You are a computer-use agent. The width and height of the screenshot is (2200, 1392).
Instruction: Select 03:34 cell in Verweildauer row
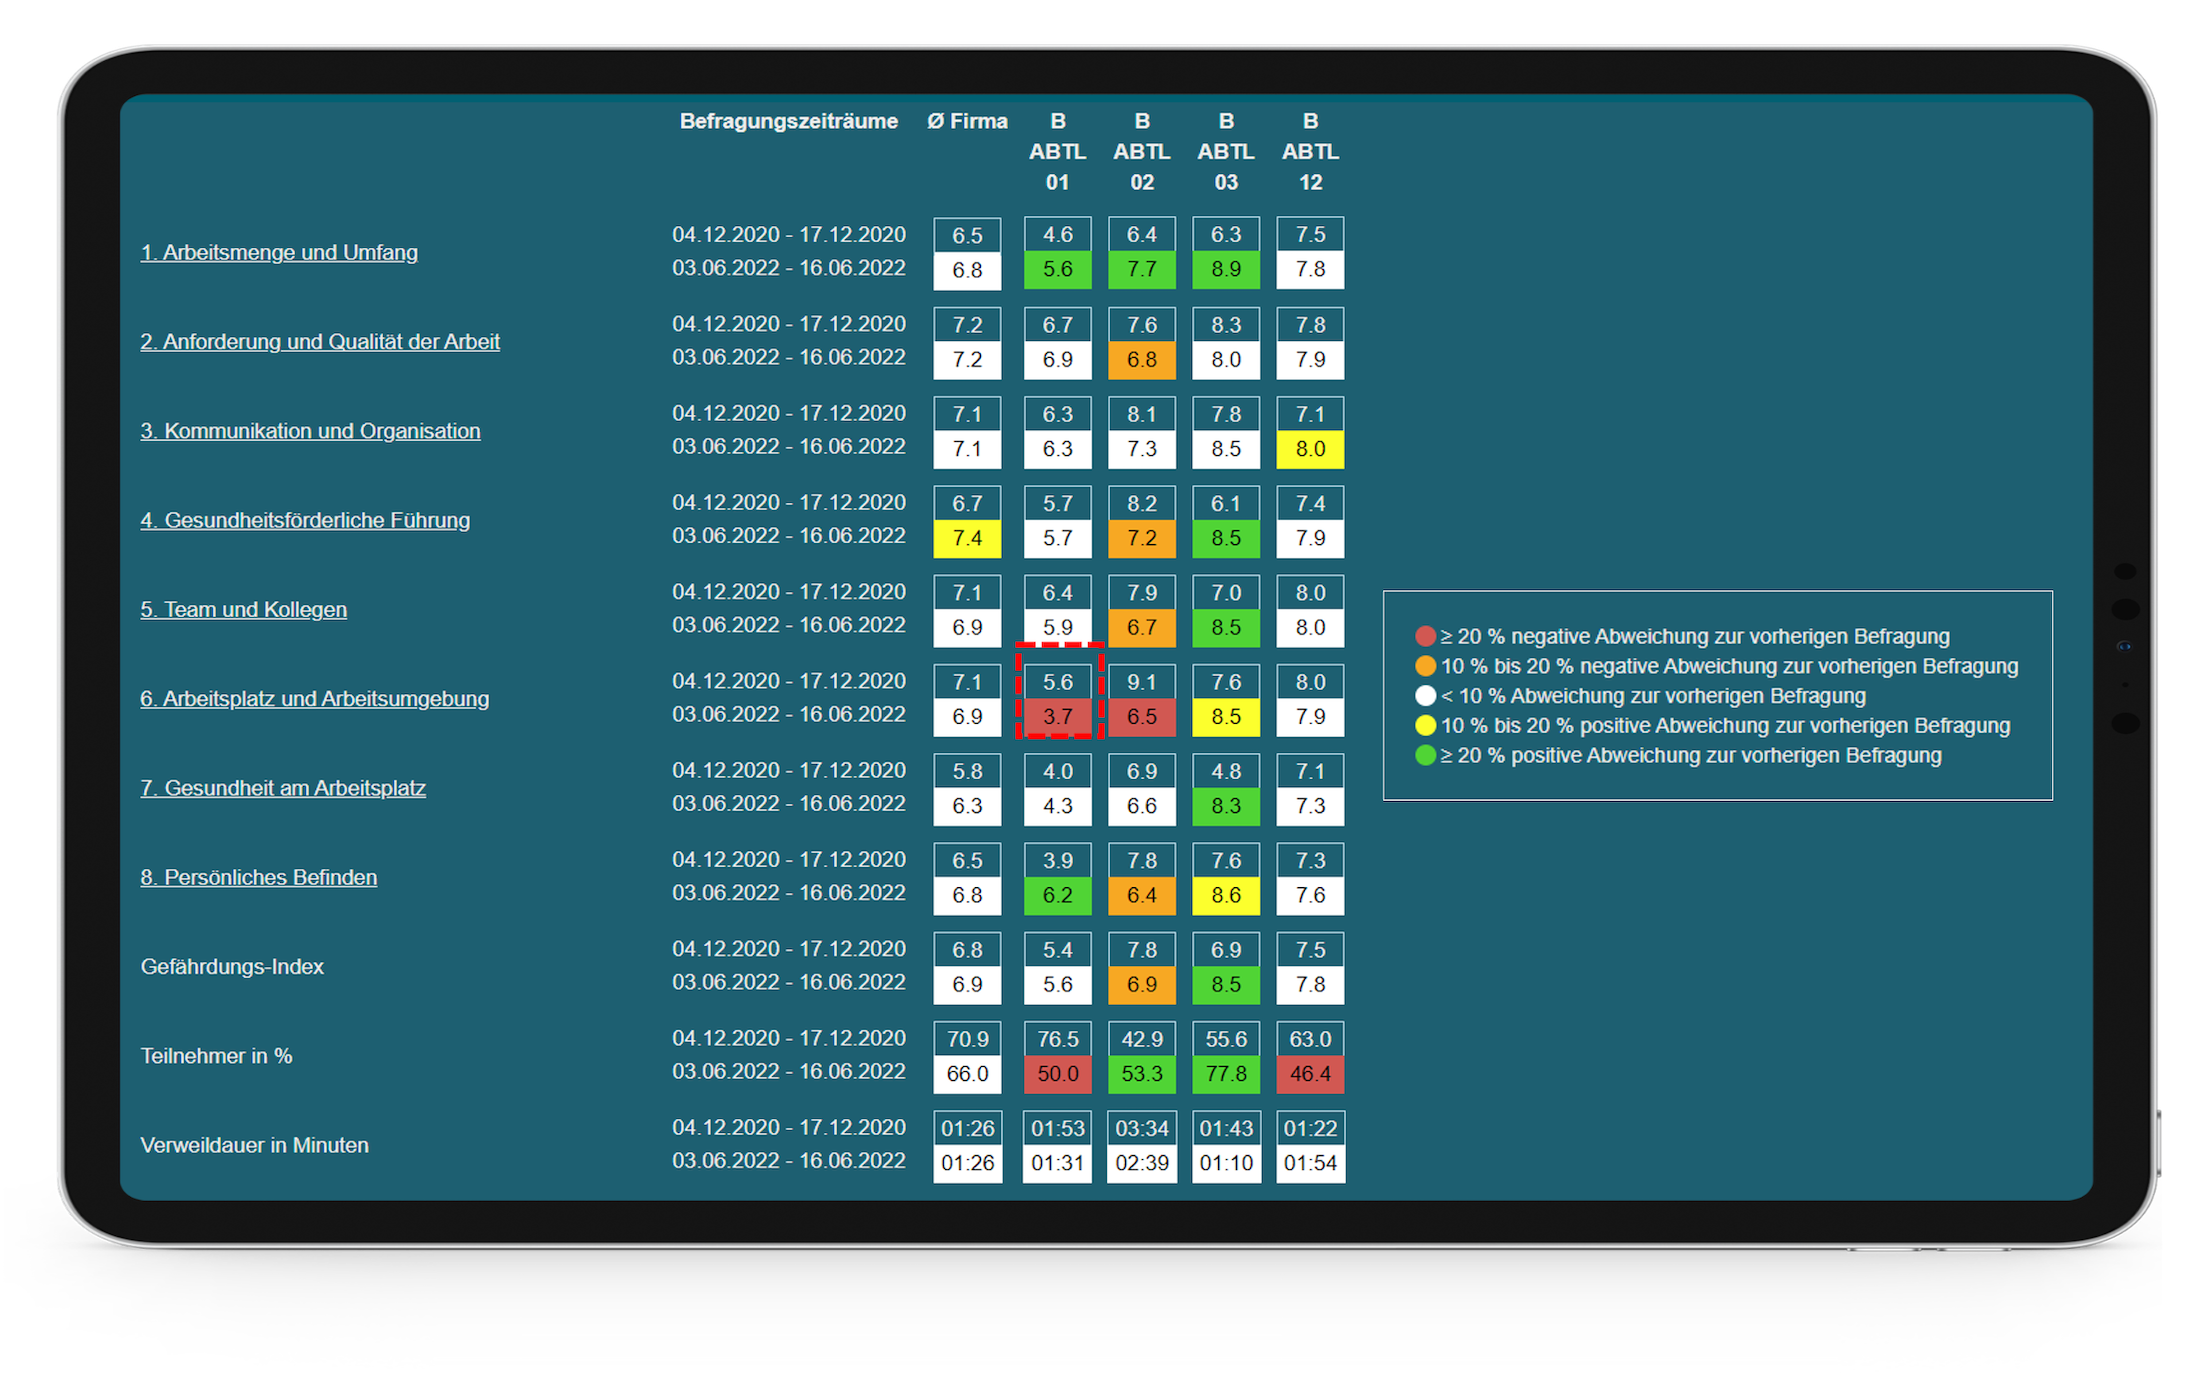tap(1142, 1128)
